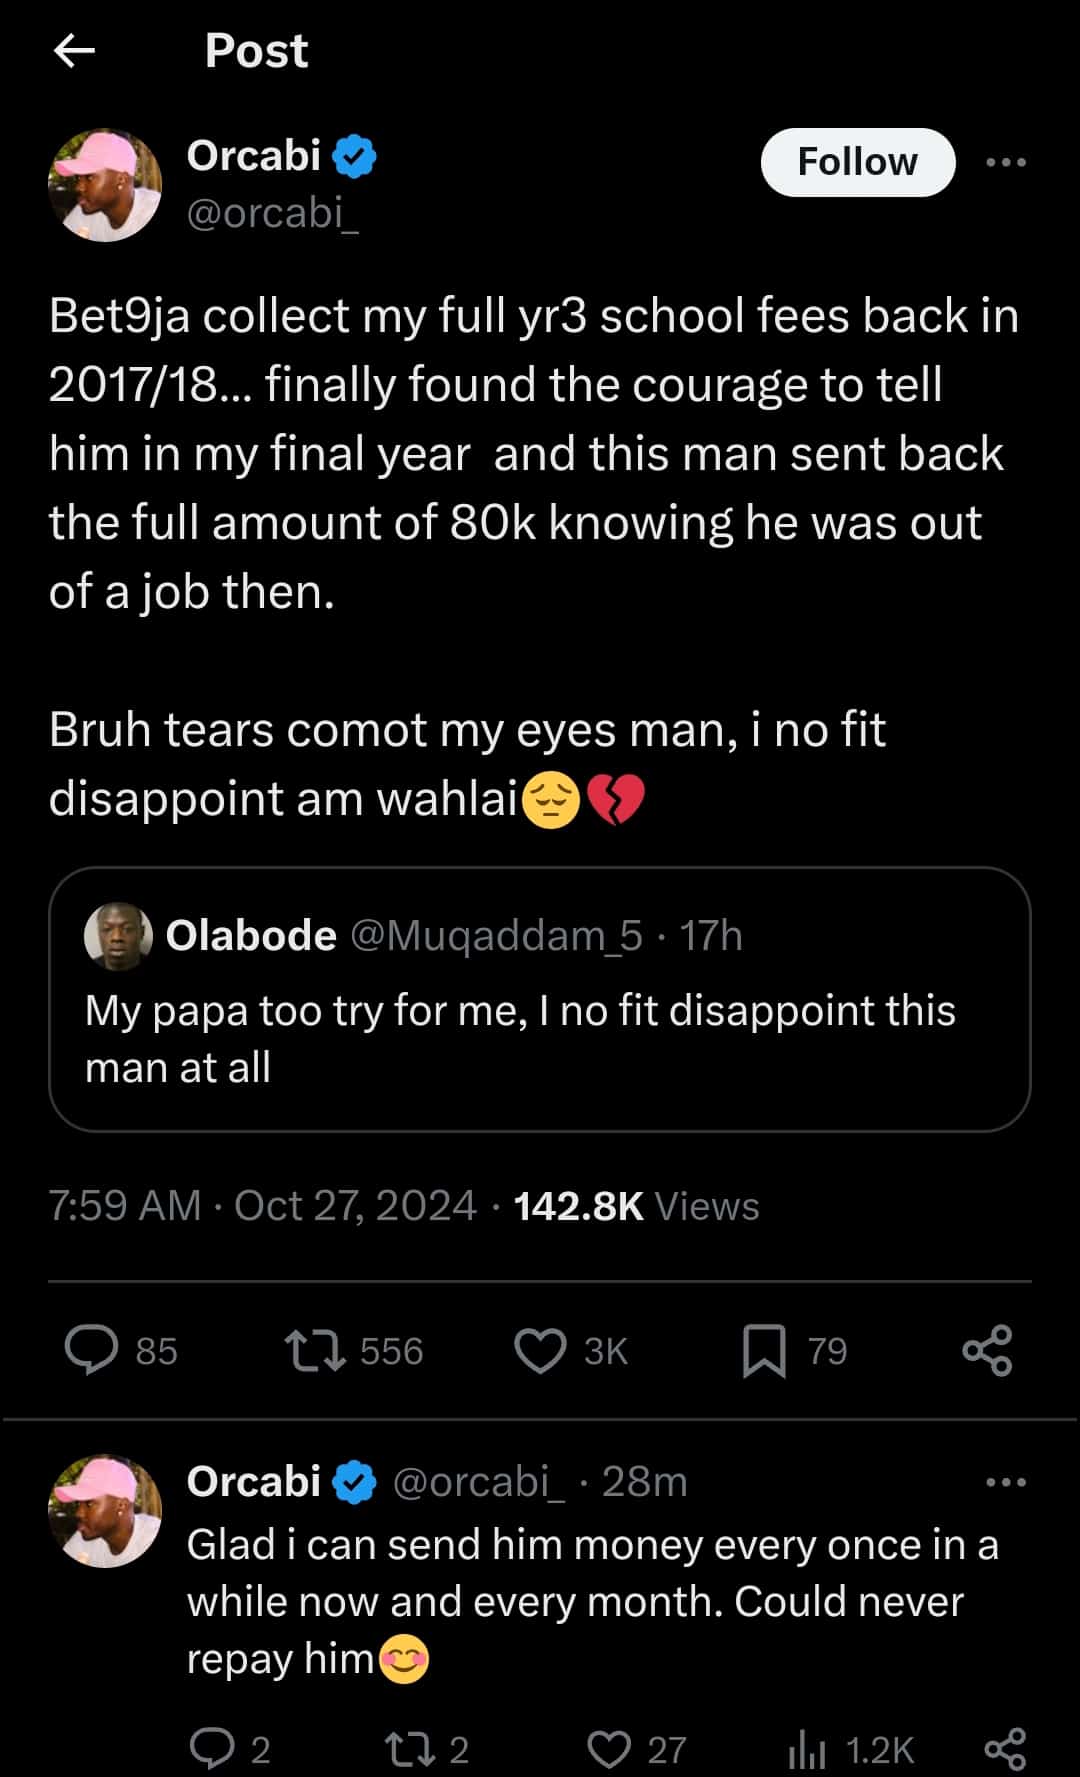
Task: Open Orcabi's profile picture on main post
Action: [105, 185]
